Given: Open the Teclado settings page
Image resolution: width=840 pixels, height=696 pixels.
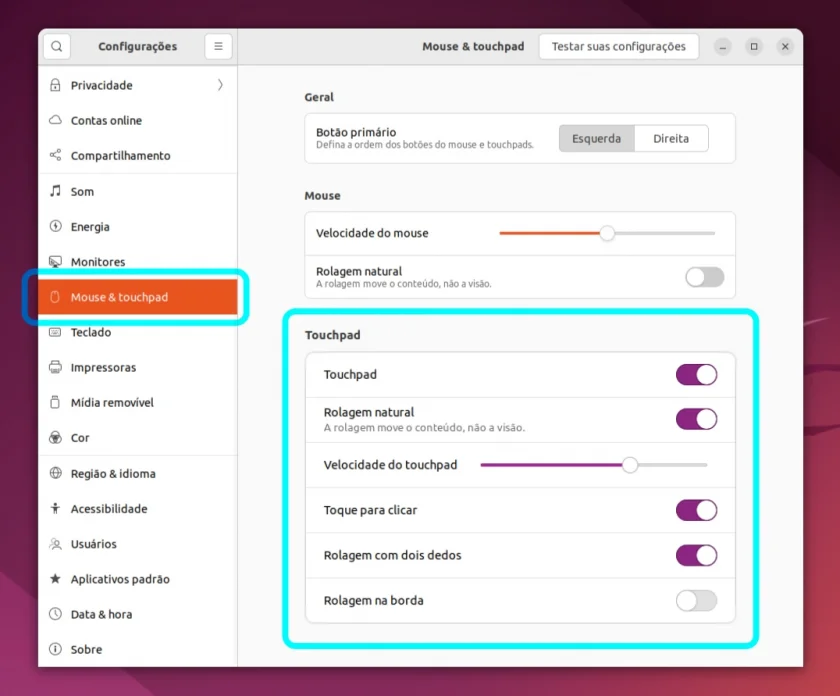Looking at the screenshot, I should 138,332.
